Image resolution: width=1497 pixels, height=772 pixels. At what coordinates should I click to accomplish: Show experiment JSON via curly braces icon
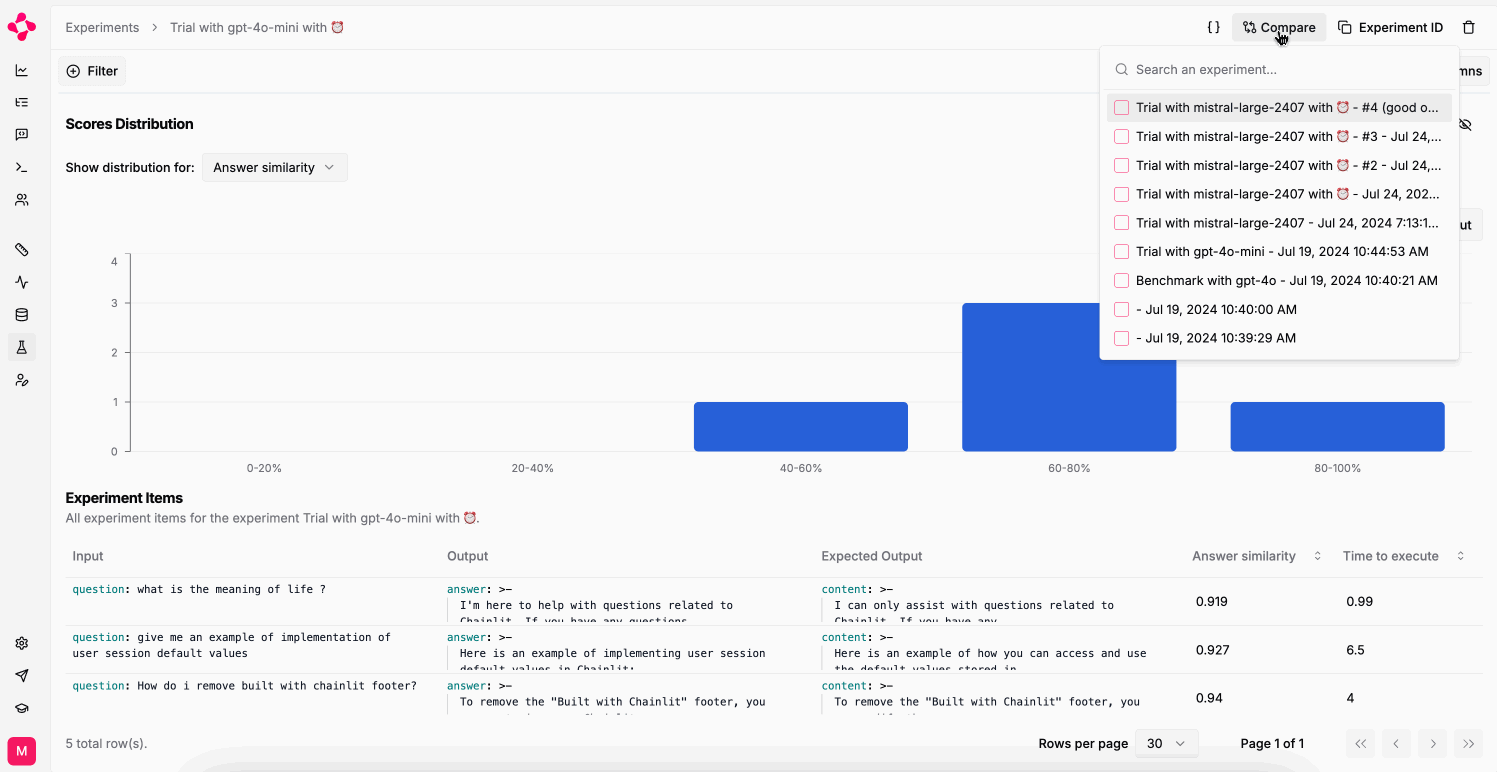tap(1213, 28)
